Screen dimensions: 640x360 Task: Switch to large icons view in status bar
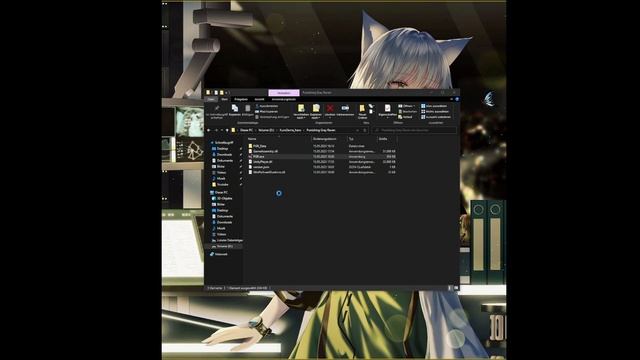[x=456, y=288]
